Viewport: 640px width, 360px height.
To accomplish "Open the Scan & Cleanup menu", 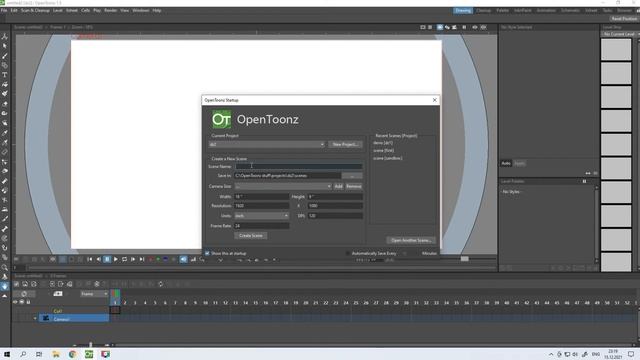I will click(x=35, y=10).
